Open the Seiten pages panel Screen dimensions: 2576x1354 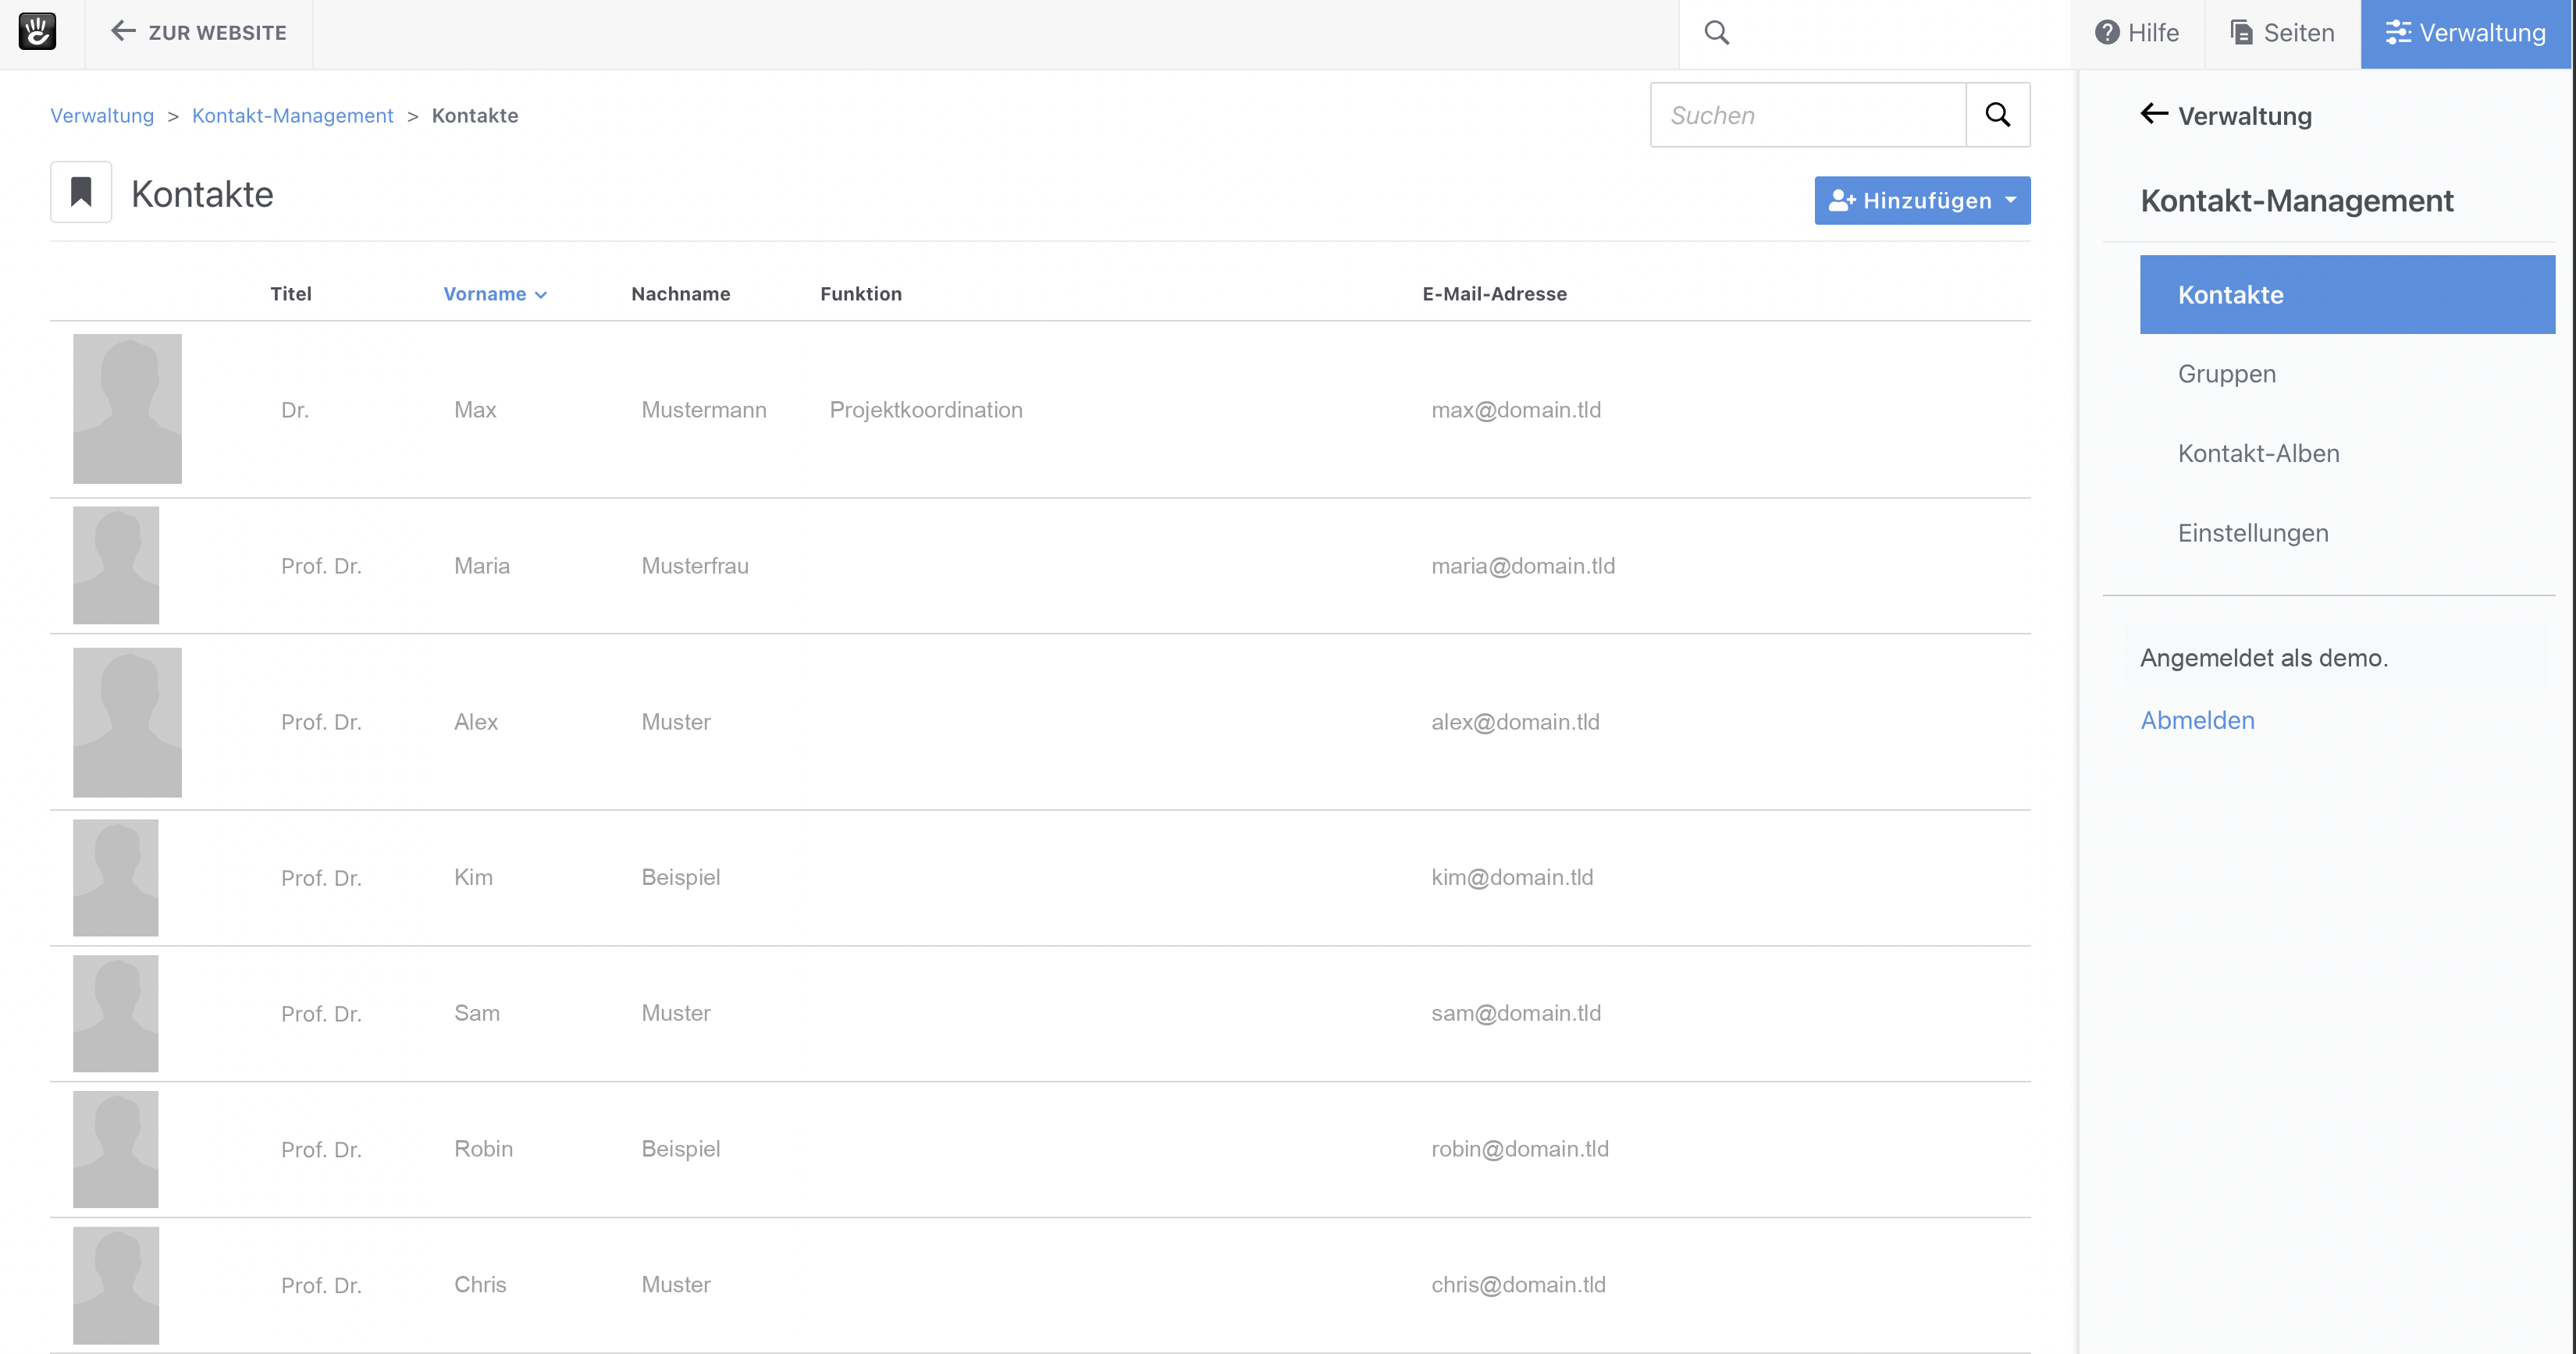pos(2282,33)
